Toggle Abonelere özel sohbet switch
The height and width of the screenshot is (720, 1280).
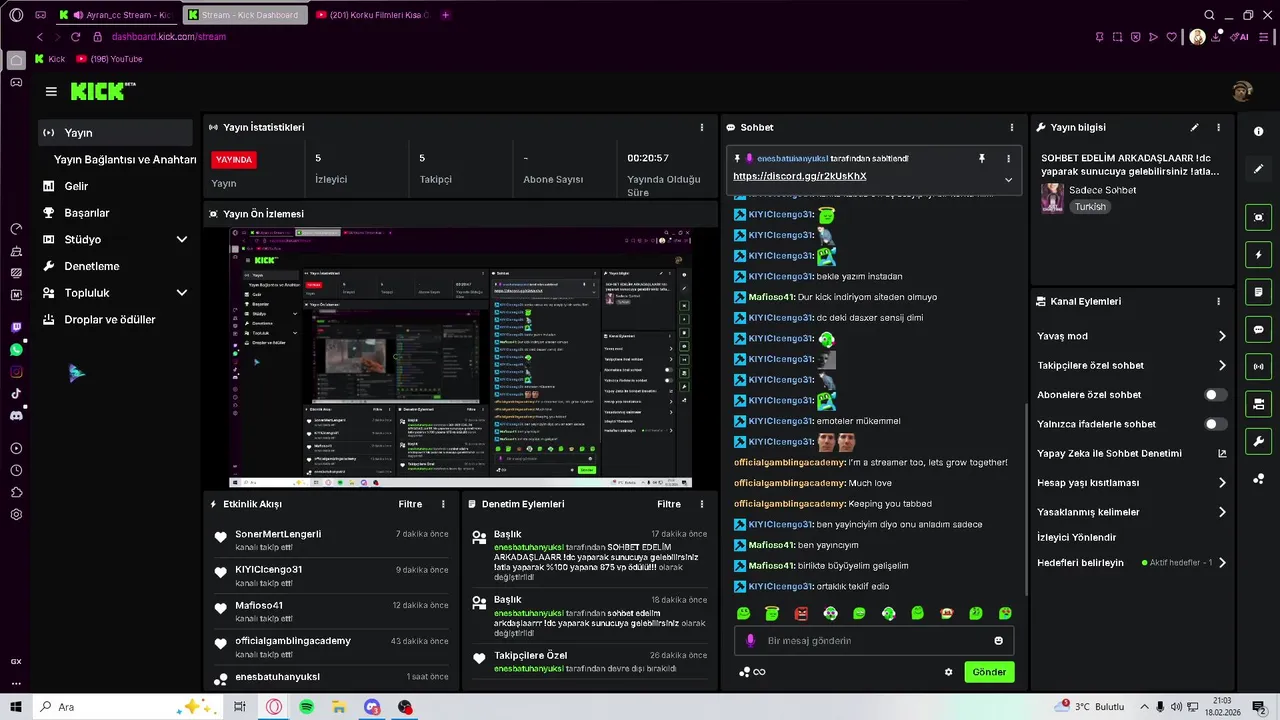pyautogui.click(x=1216, y=395)
